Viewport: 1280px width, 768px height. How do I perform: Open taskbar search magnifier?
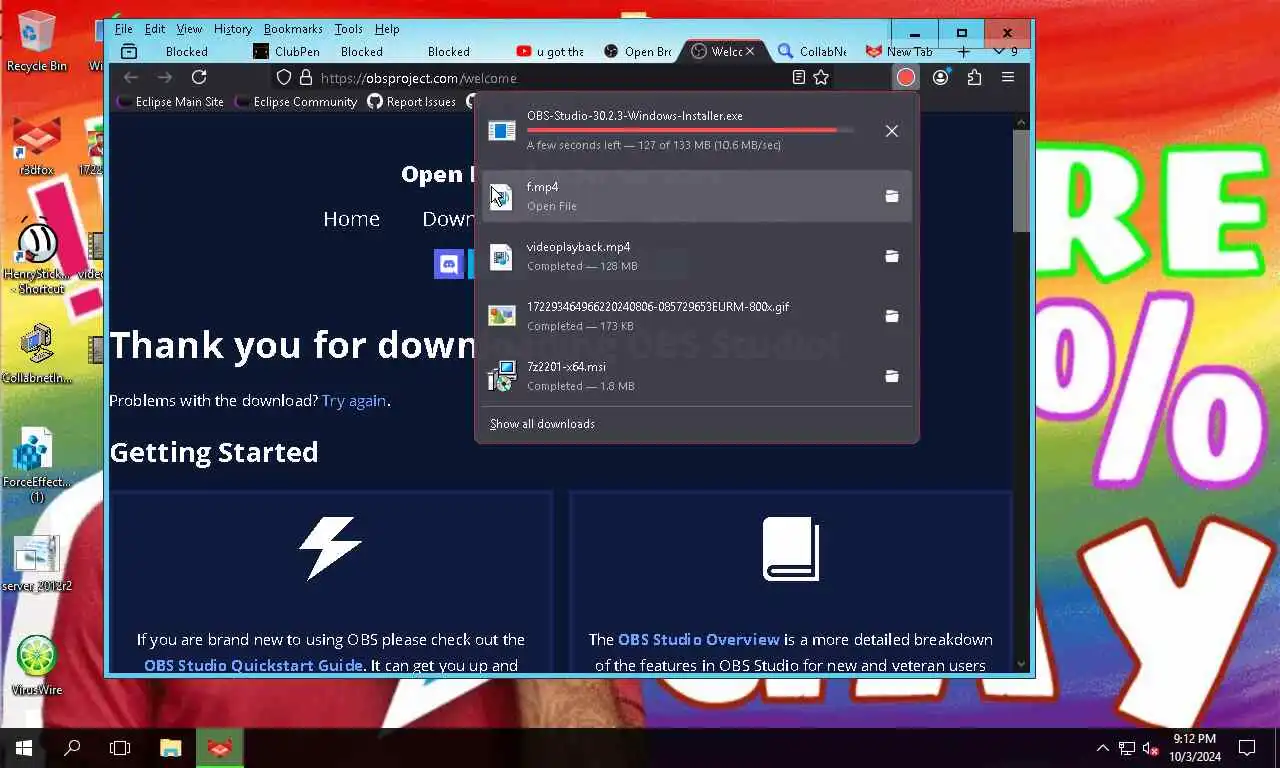(72, 748)
